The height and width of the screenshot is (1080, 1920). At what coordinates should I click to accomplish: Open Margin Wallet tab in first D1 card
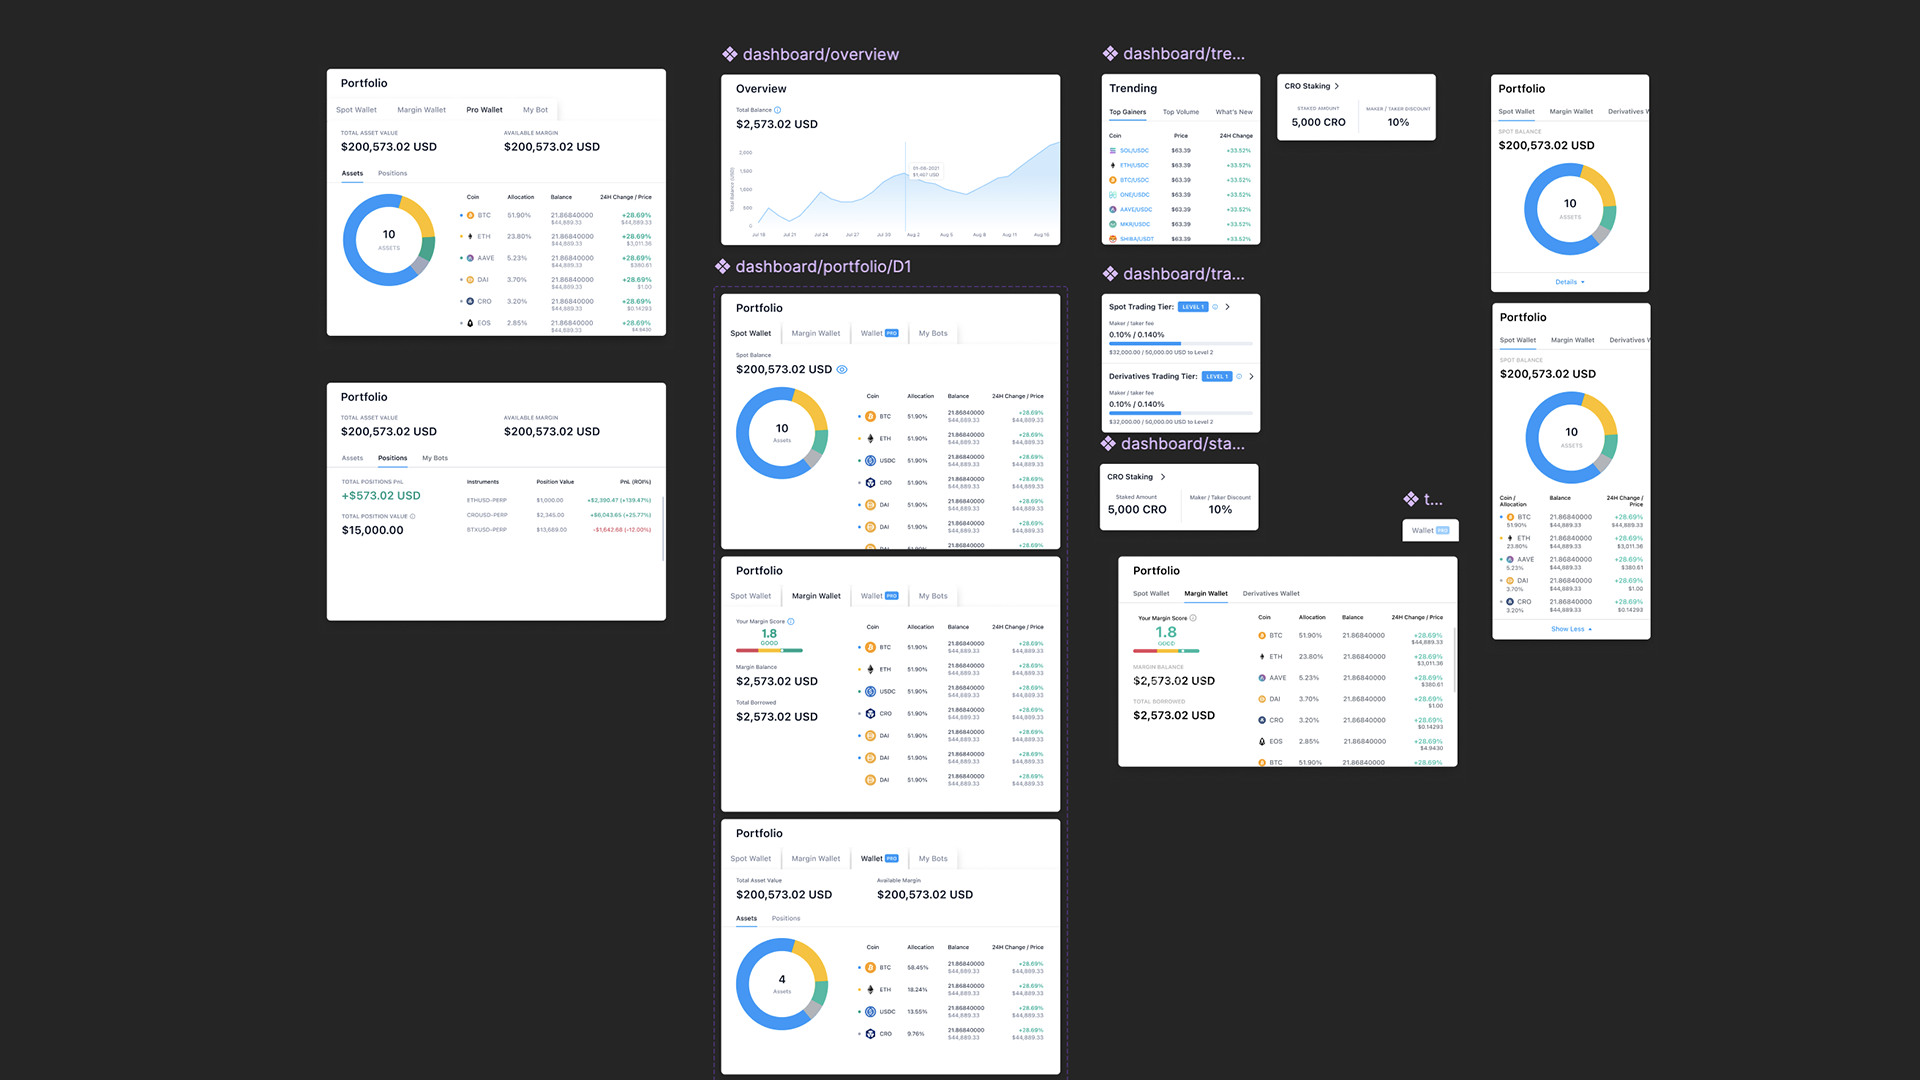(x=816, y=334)
